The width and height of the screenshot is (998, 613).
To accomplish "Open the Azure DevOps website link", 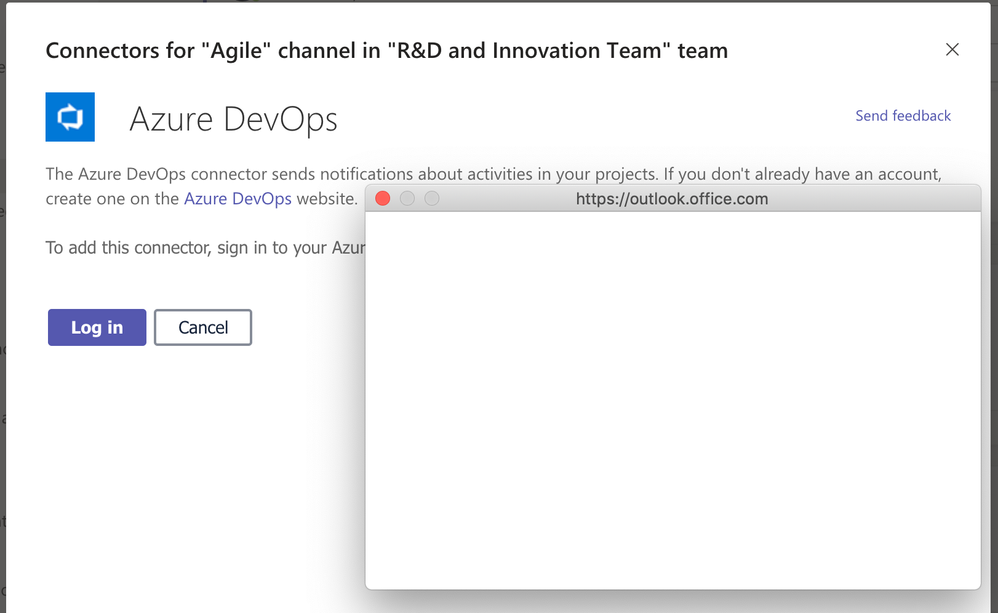I will 238,198.
